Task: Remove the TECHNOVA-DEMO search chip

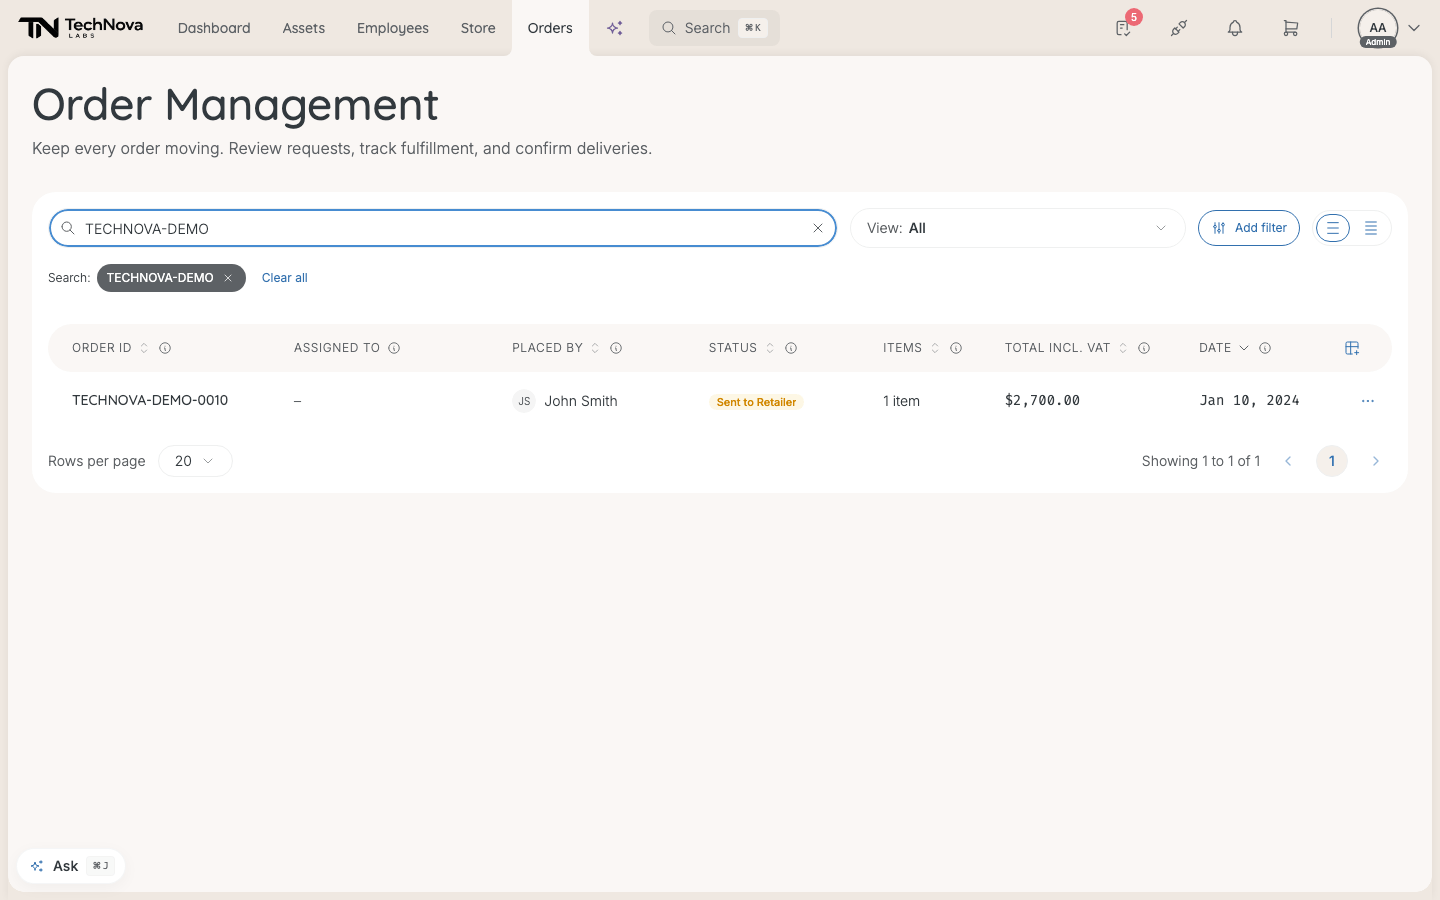Action: pos(228,278)
